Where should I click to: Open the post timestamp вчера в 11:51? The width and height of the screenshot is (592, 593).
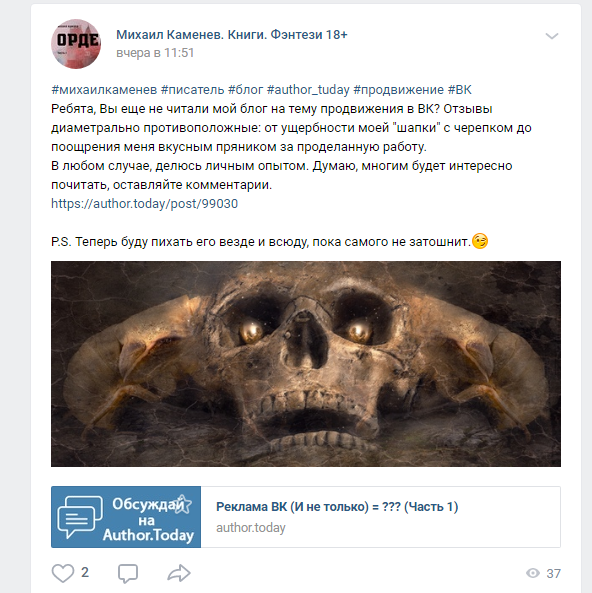pyautogui.click(x=155, y=53)
